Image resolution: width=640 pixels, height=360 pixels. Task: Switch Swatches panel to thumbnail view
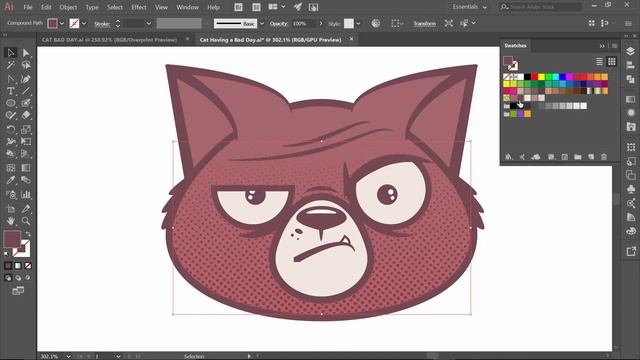(x=611, y=61)
